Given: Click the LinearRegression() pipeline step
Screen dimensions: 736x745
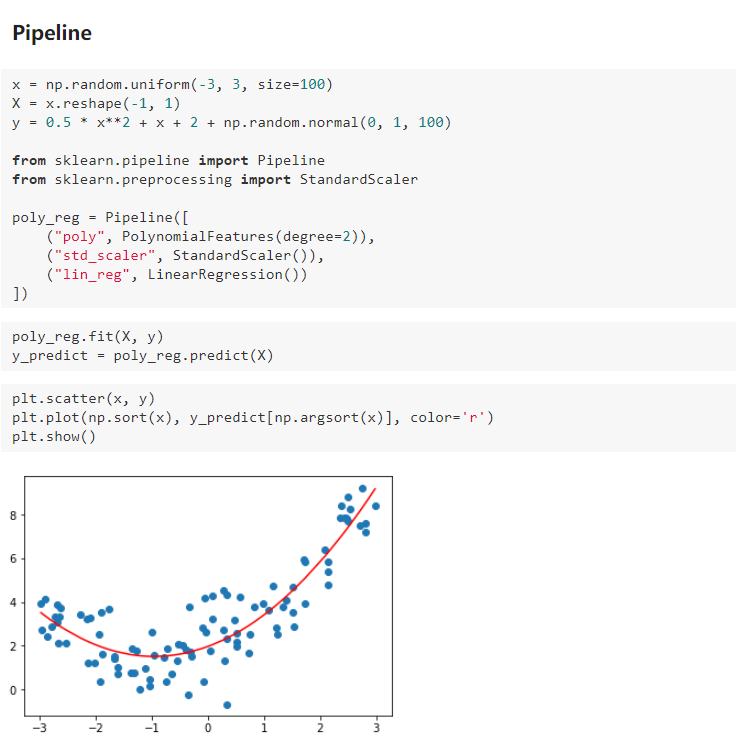Looking at the screenshot, I should pyautogui.click(x=223, y=275).
